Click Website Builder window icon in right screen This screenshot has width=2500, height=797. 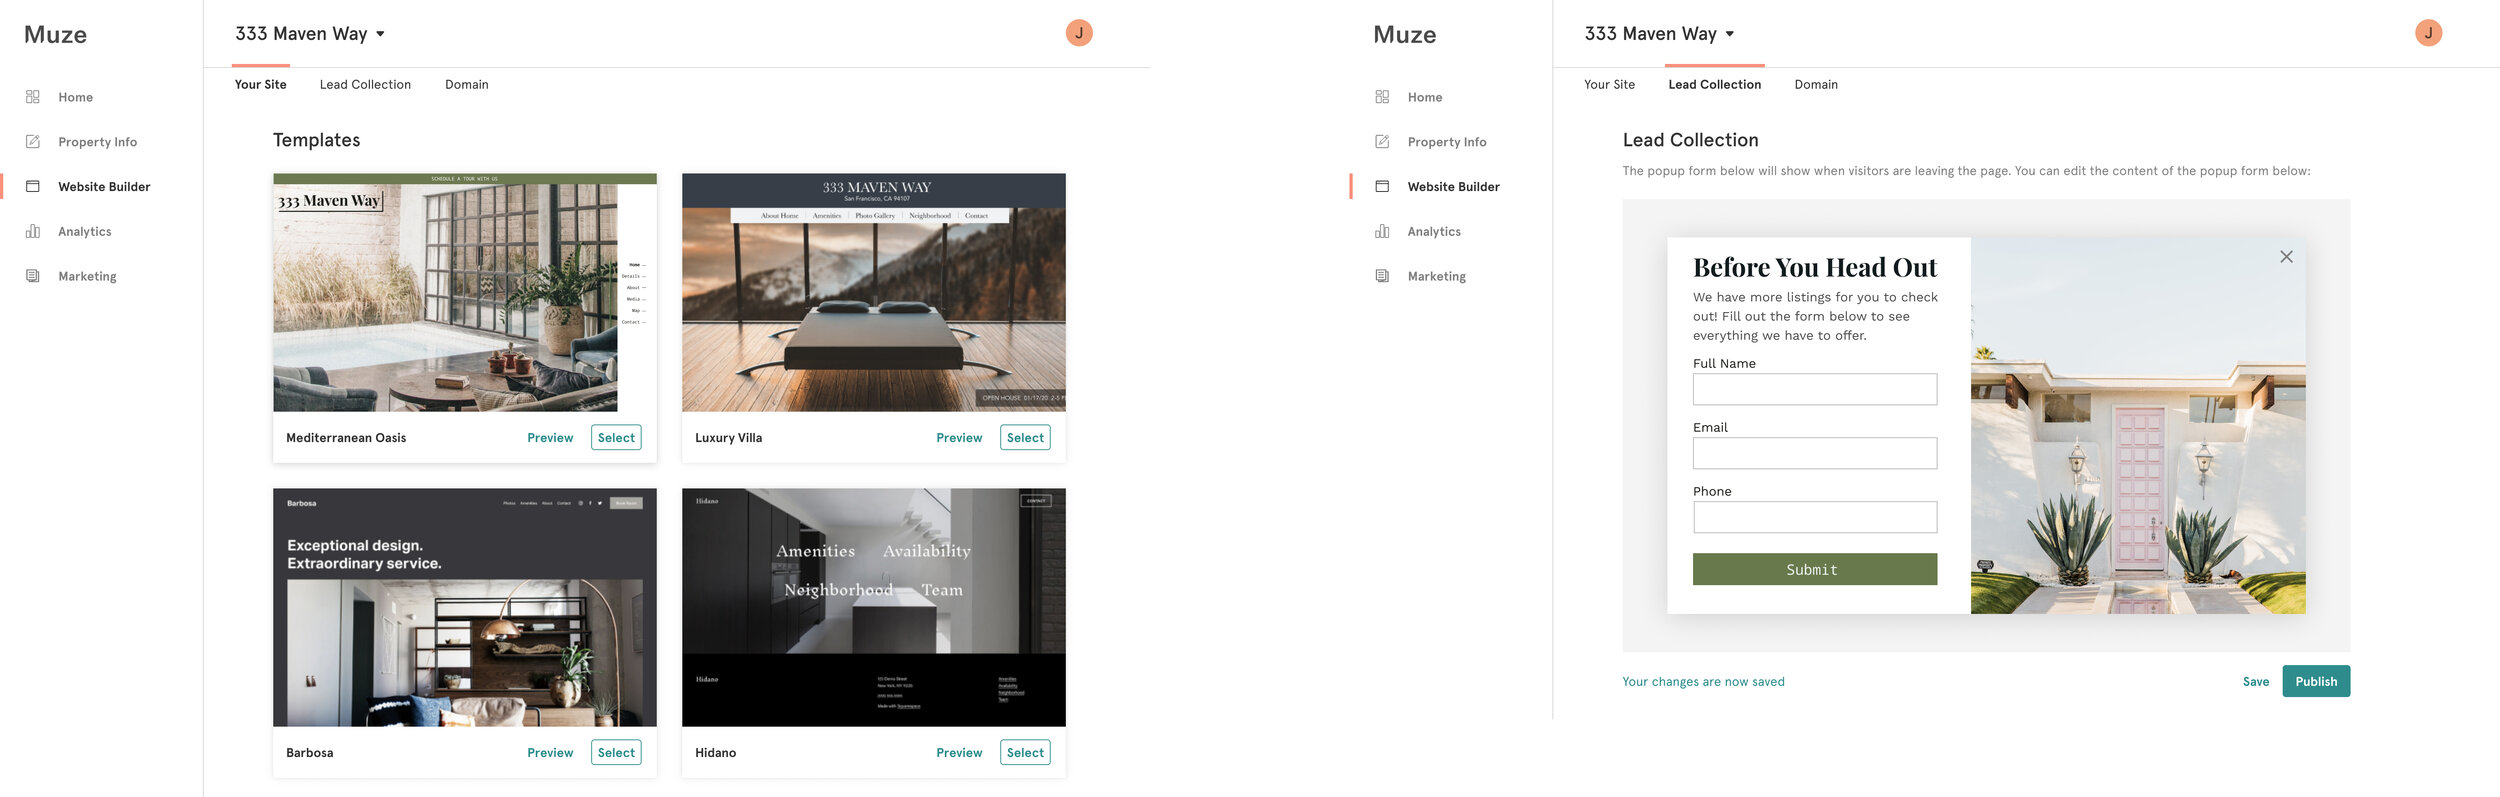tap(1382, 186)
